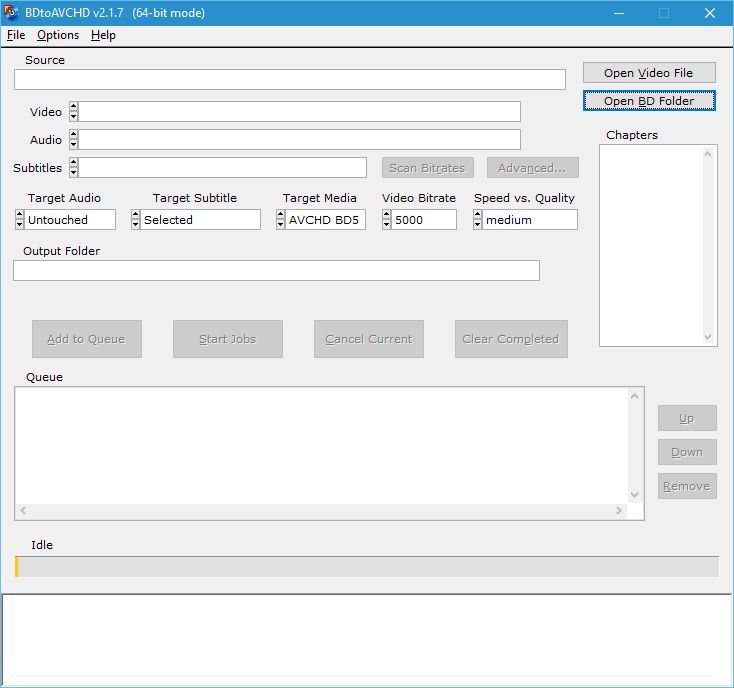Close the BDtoAVCHD window

click(x=710, y=13)
